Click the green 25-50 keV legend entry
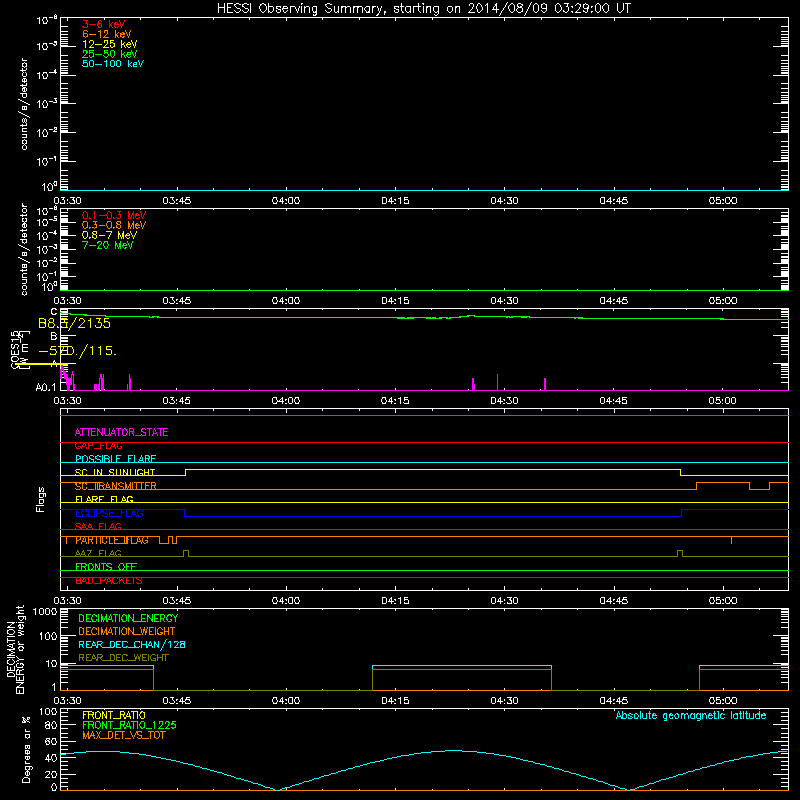The image size is (800, 800). [109, 54]
